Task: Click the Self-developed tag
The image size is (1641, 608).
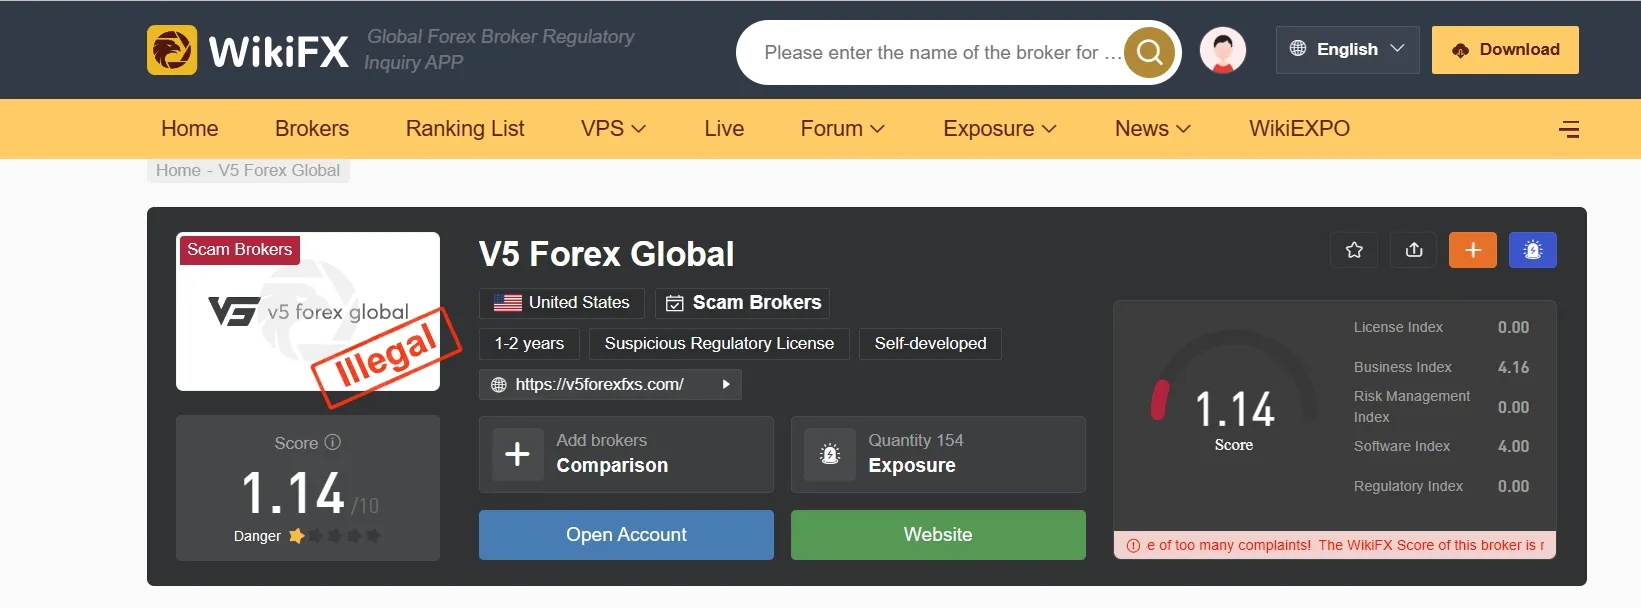Action: [930, 344]
